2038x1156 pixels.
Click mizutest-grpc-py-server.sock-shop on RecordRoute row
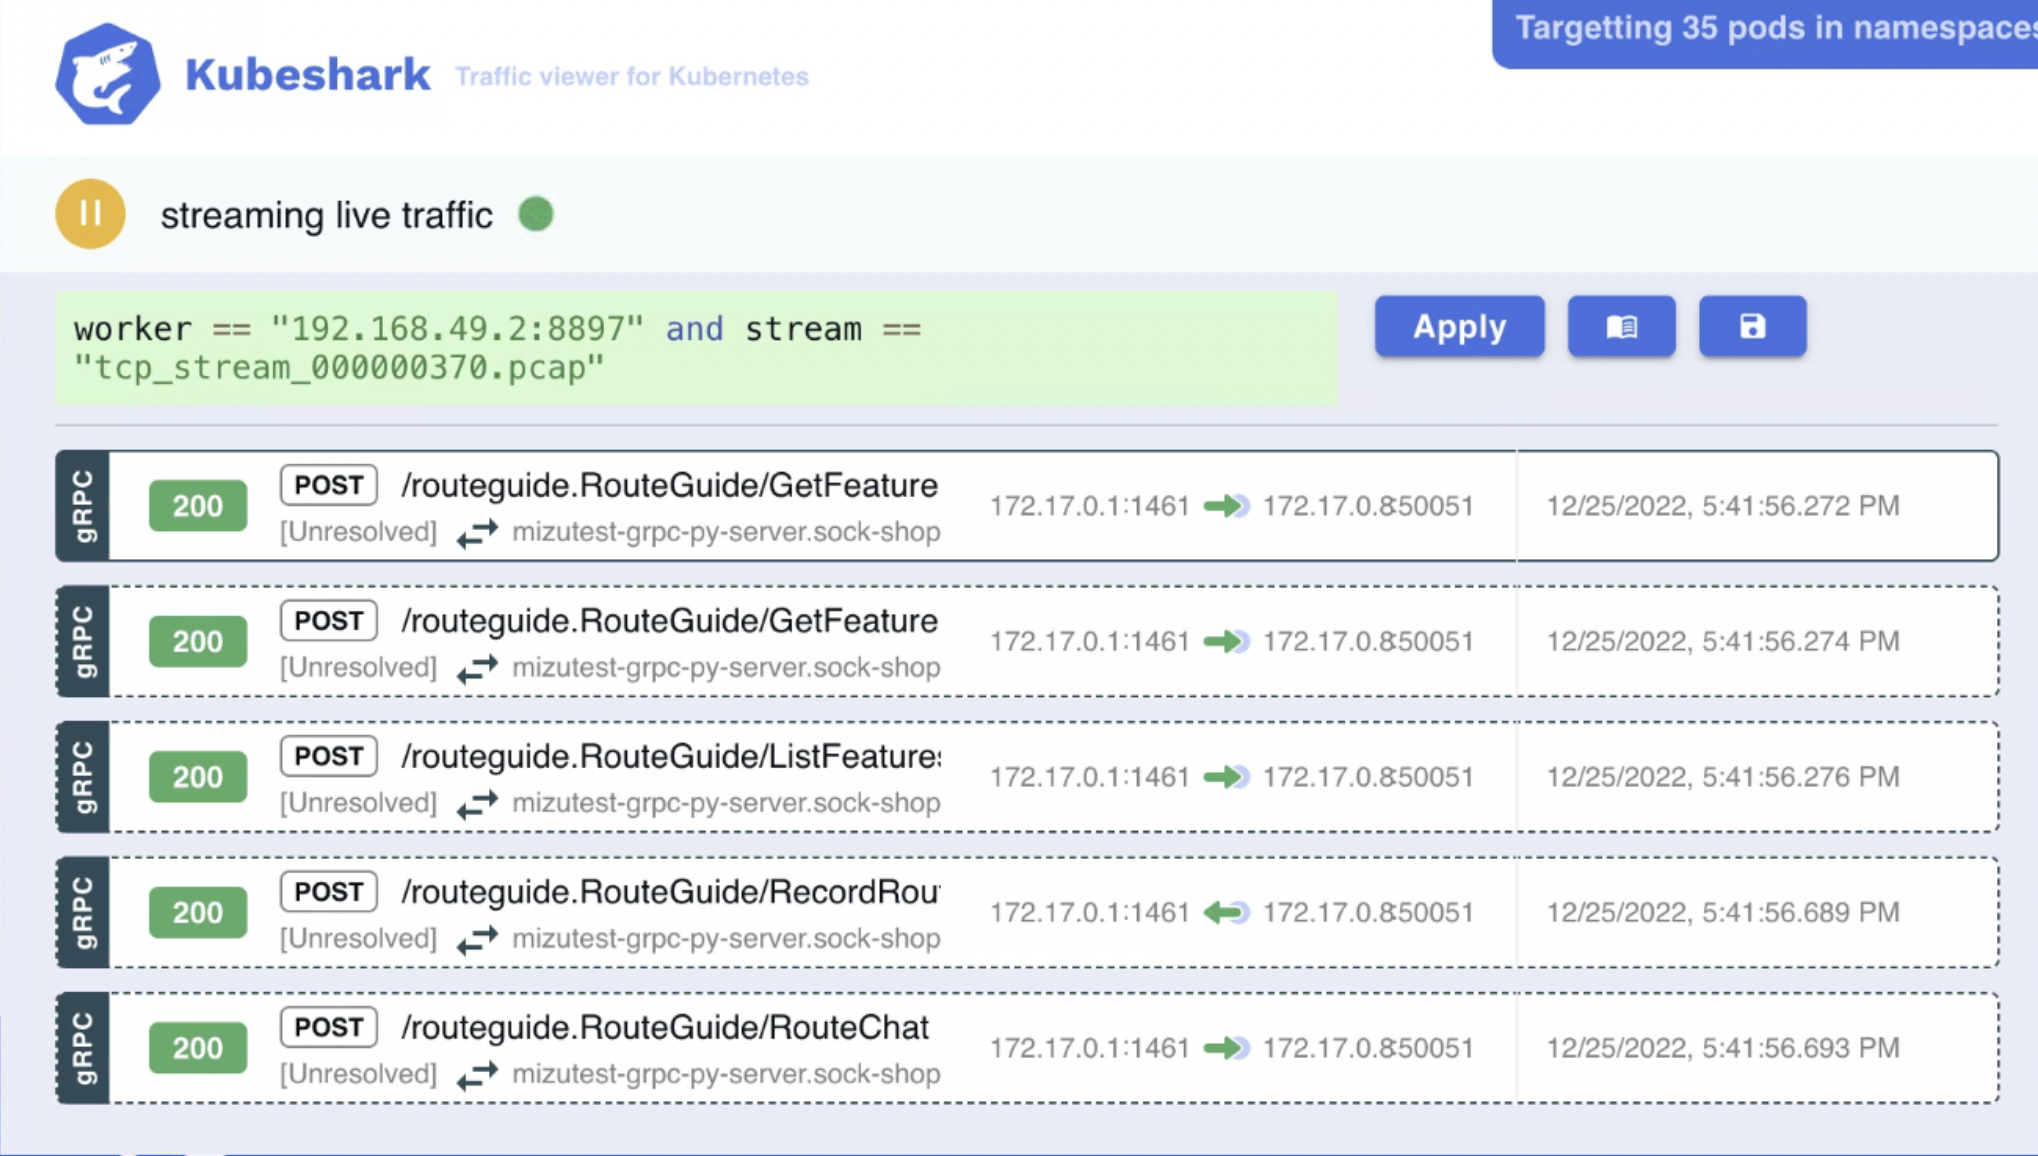click(x=726, y=938)
